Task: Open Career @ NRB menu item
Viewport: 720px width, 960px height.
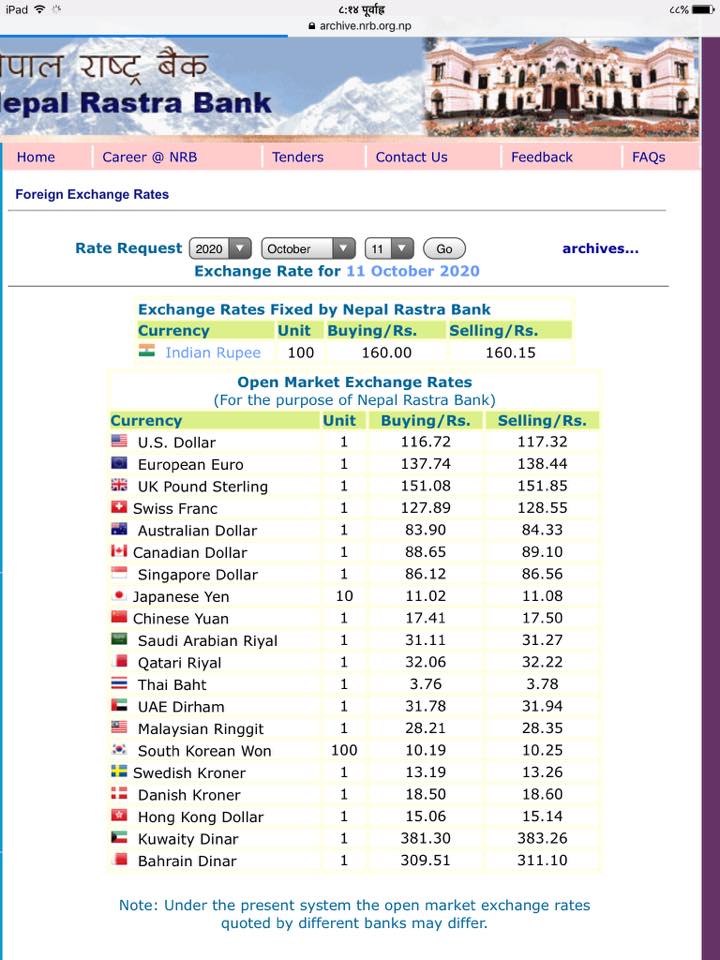Action: click(149, 157)
